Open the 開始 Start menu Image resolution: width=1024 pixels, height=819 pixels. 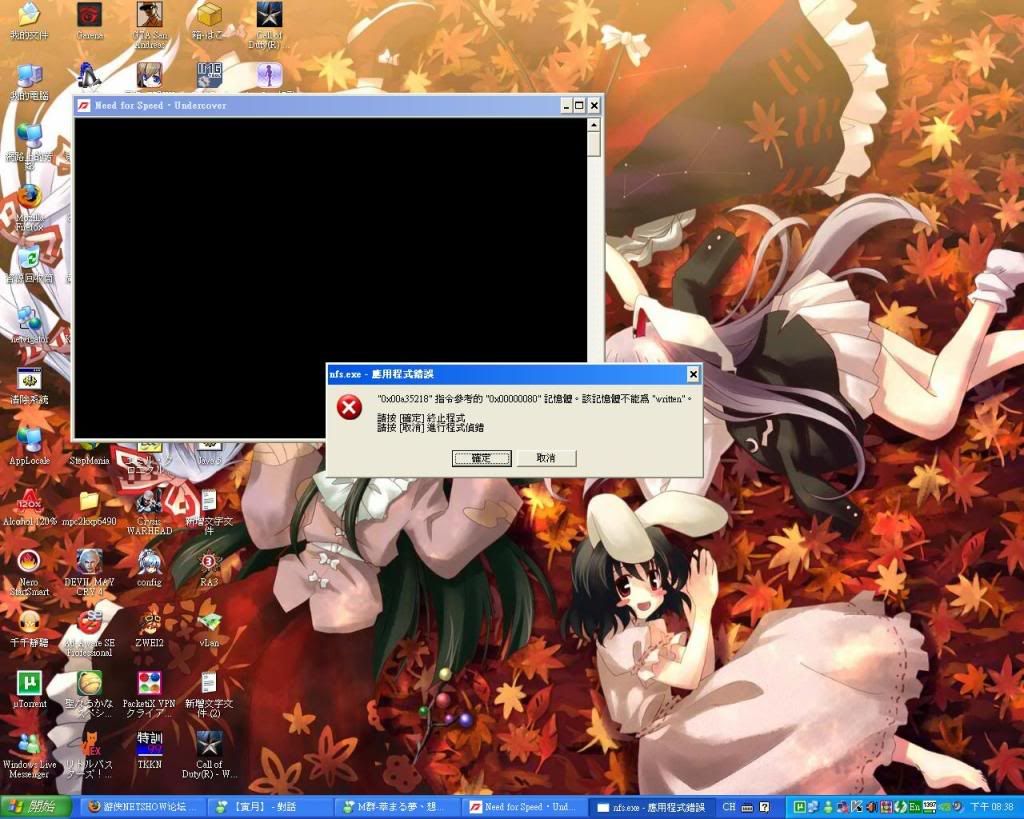click(x=35, y=807)
